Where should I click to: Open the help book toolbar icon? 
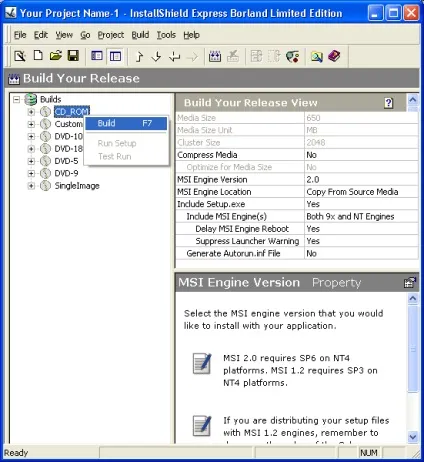point(334,56)
